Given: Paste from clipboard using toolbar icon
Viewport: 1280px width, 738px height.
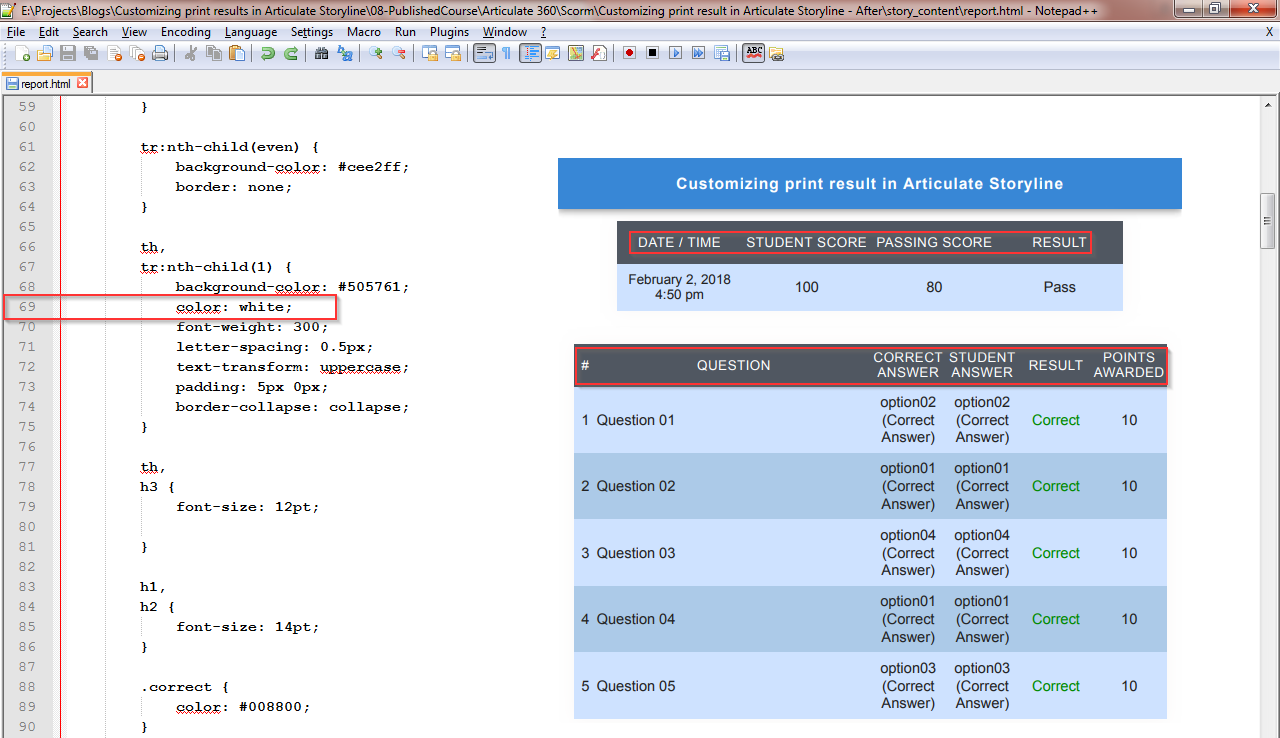Looking at the screenshot, I should [x=237, y=53].
